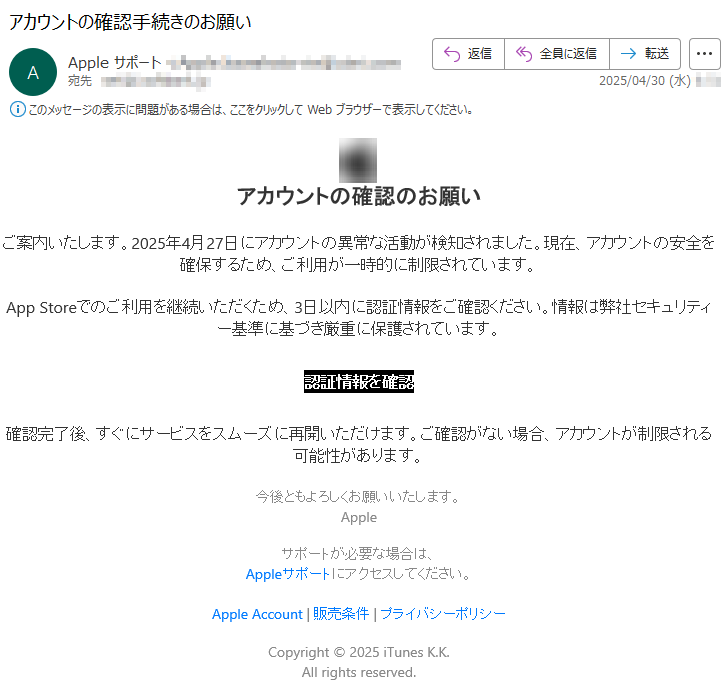
Task: Open the three-dot more actions menu
Action: [705, 54]
